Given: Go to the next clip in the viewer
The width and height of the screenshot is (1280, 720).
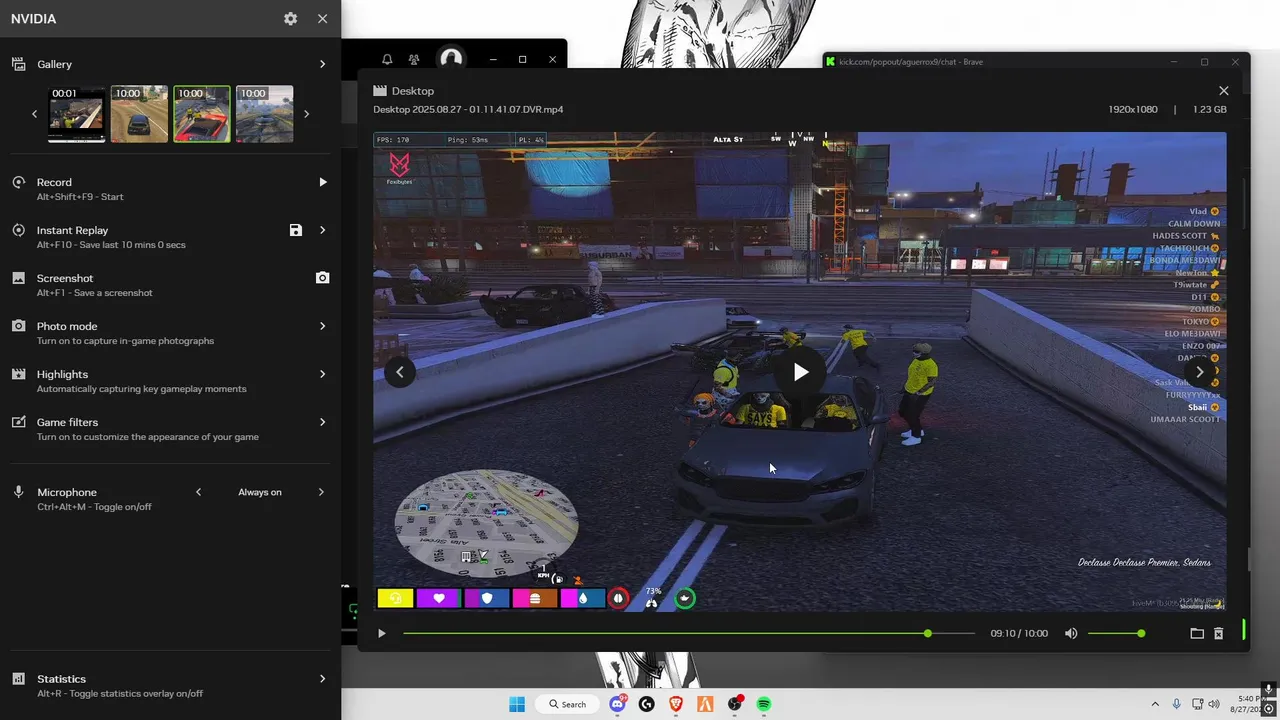Looking at the screenshot, I should click(1200, 372).
